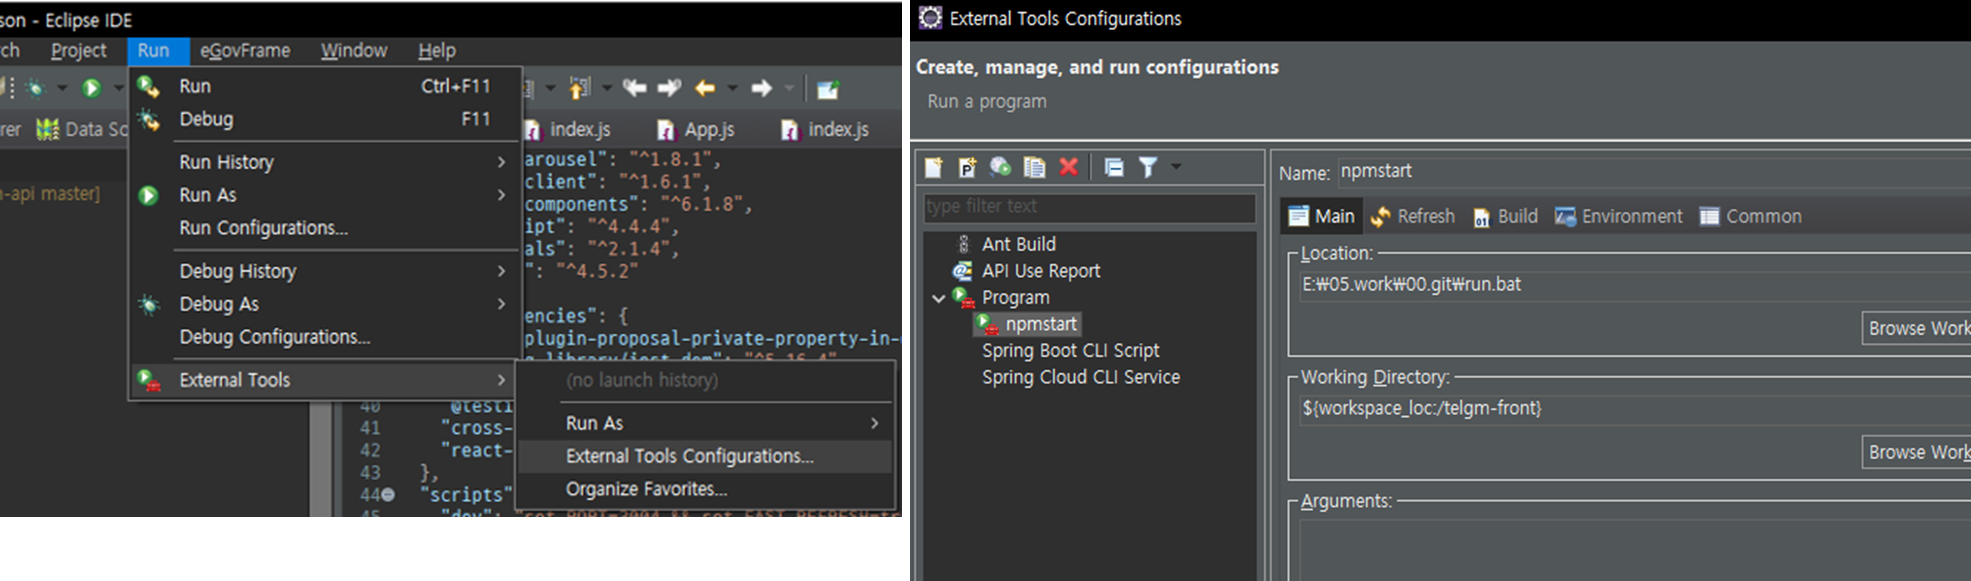Viewport: 1971px width, 581px height.
Task: Switch to the Main tab
Action: click(1321, 216)
